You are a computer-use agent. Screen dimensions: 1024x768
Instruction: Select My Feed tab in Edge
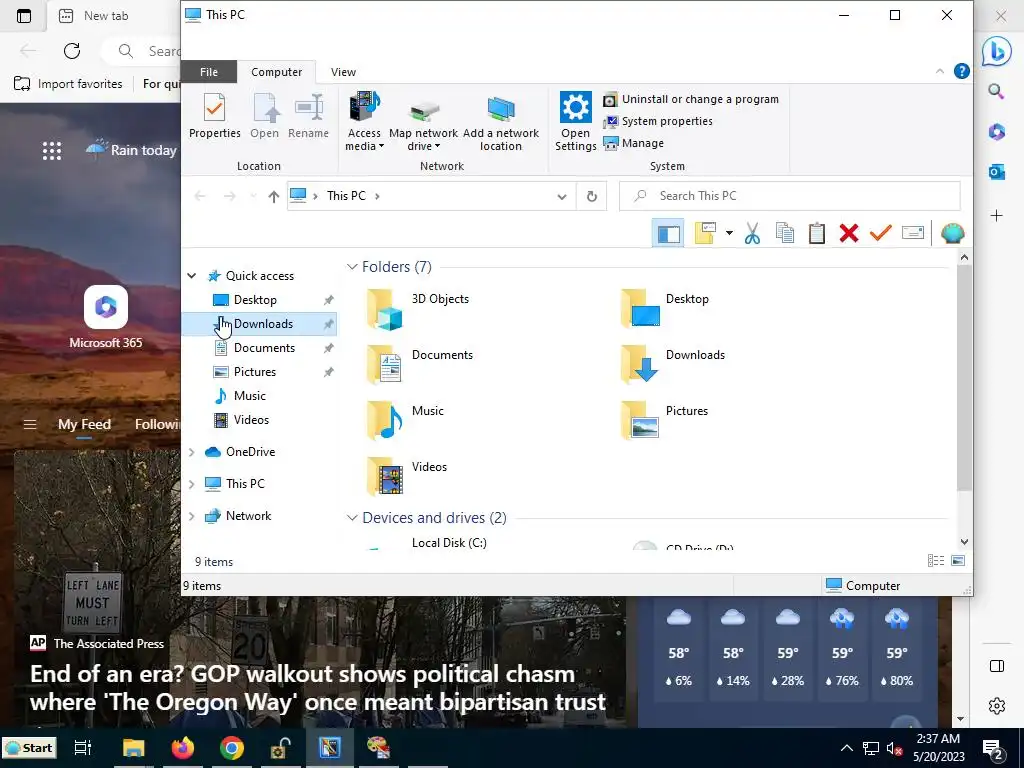tap(84, 424)
